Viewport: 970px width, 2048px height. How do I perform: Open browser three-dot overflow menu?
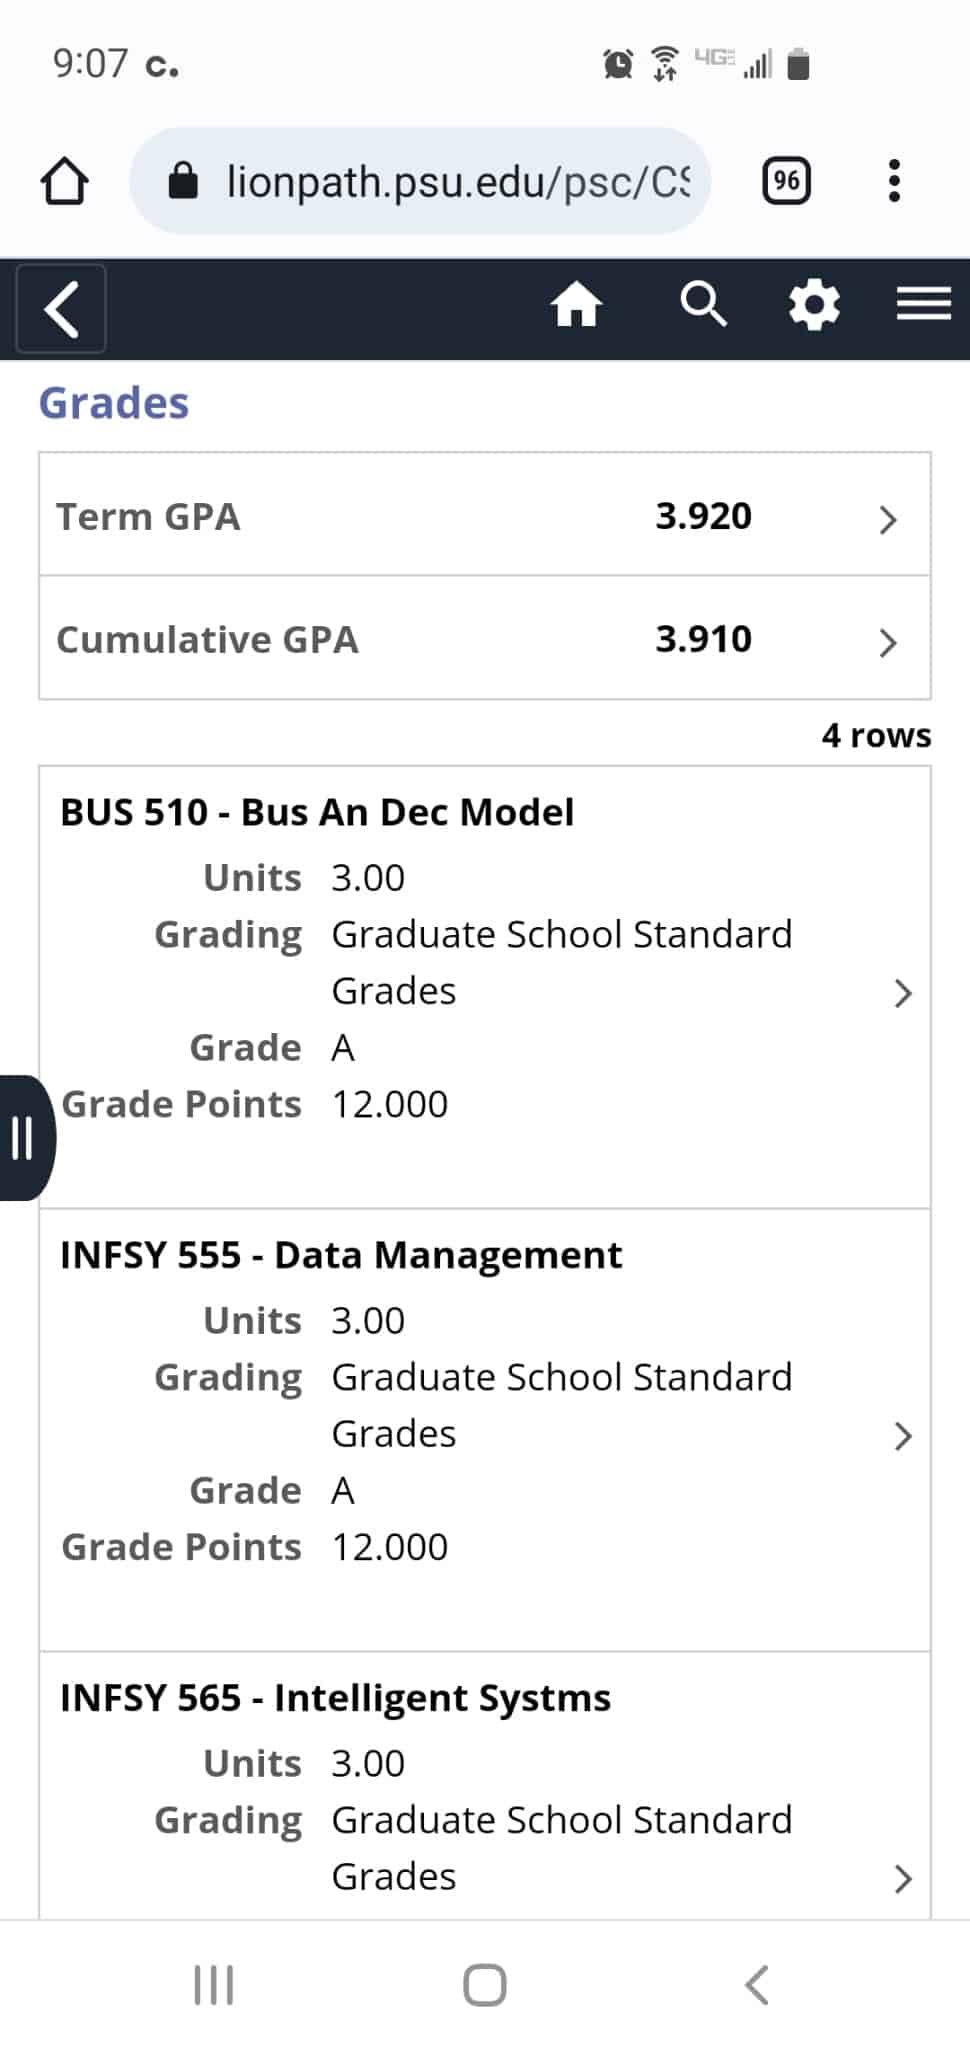[894, 181]
